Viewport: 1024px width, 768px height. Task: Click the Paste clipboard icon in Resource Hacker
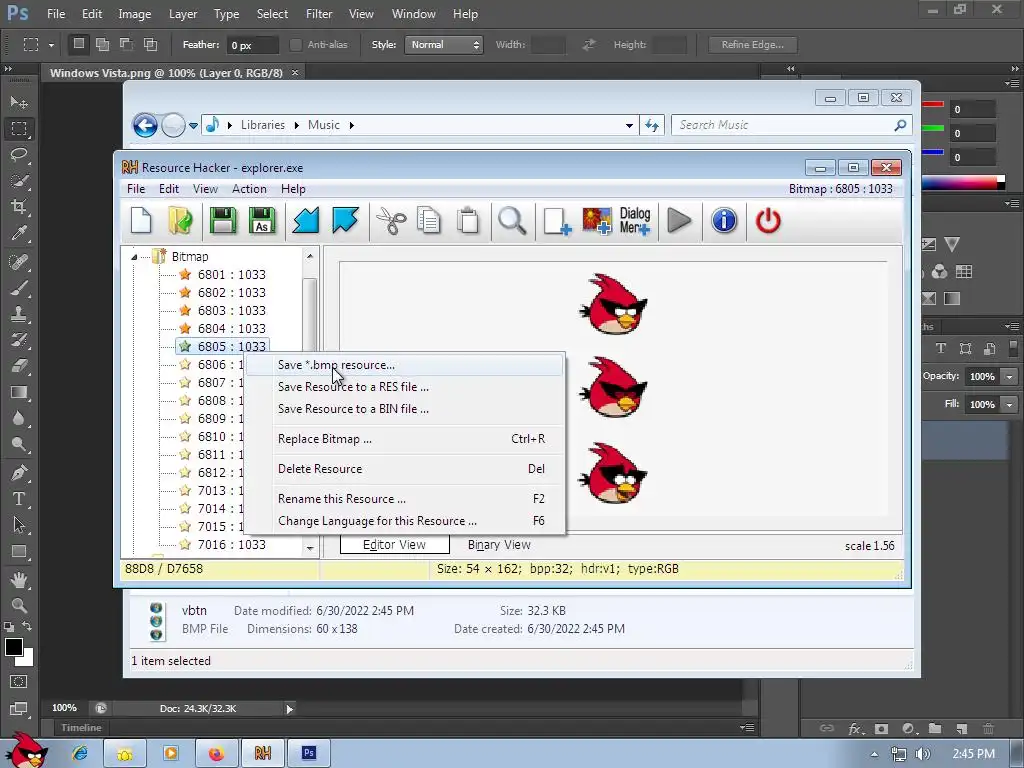[x=468, y=220]
